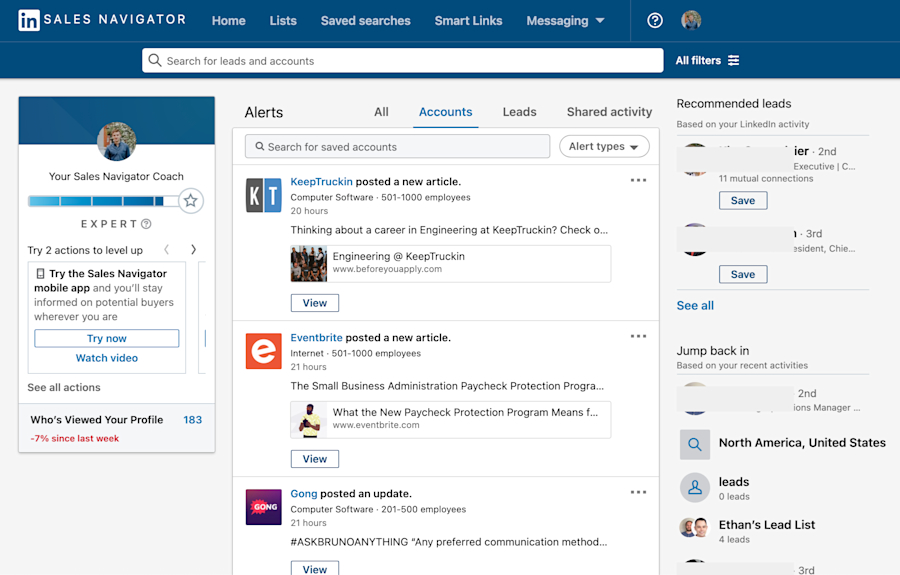The image size is (900, 575).
Task: Switch to the Accounts alerts tab
Action: (x=445, y=112)
